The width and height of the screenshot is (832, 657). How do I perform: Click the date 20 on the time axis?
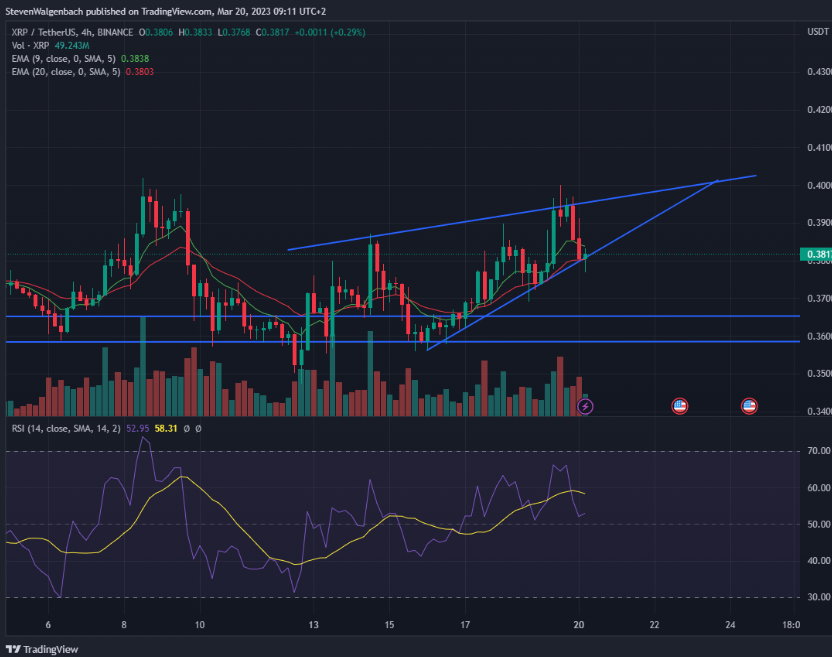click(578, 623)
